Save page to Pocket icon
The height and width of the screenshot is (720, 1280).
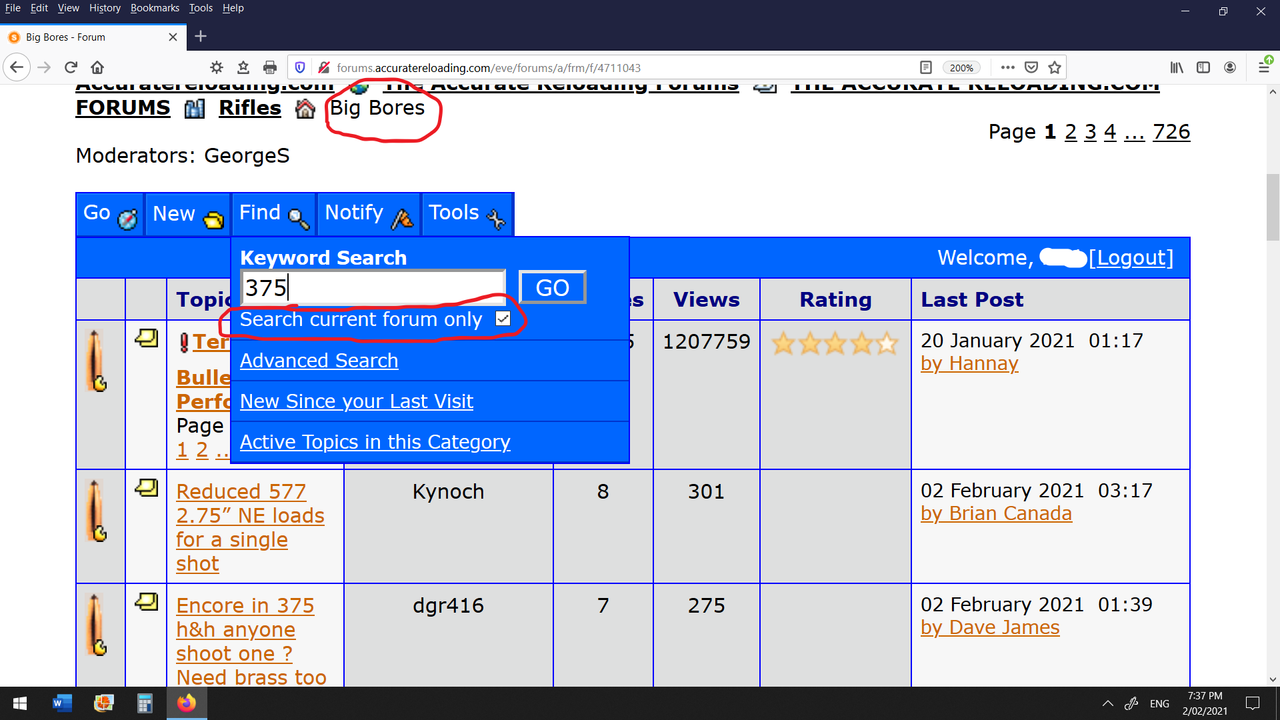pos(1031,68)
